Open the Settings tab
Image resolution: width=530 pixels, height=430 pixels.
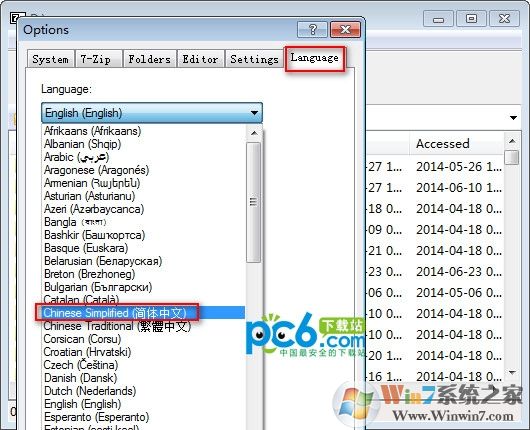[254, 59]
